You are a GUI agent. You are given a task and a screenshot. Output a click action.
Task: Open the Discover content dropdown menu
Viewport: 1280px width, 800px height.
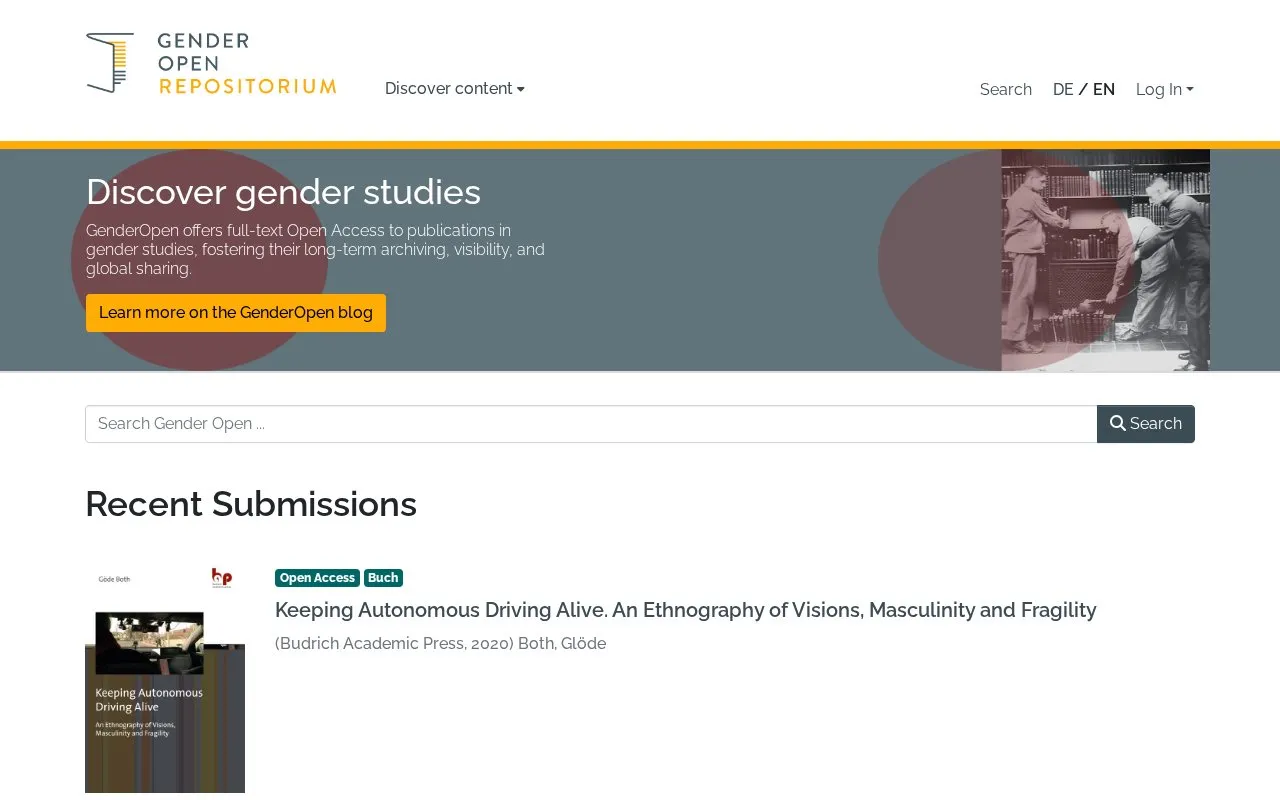point(455,89)
